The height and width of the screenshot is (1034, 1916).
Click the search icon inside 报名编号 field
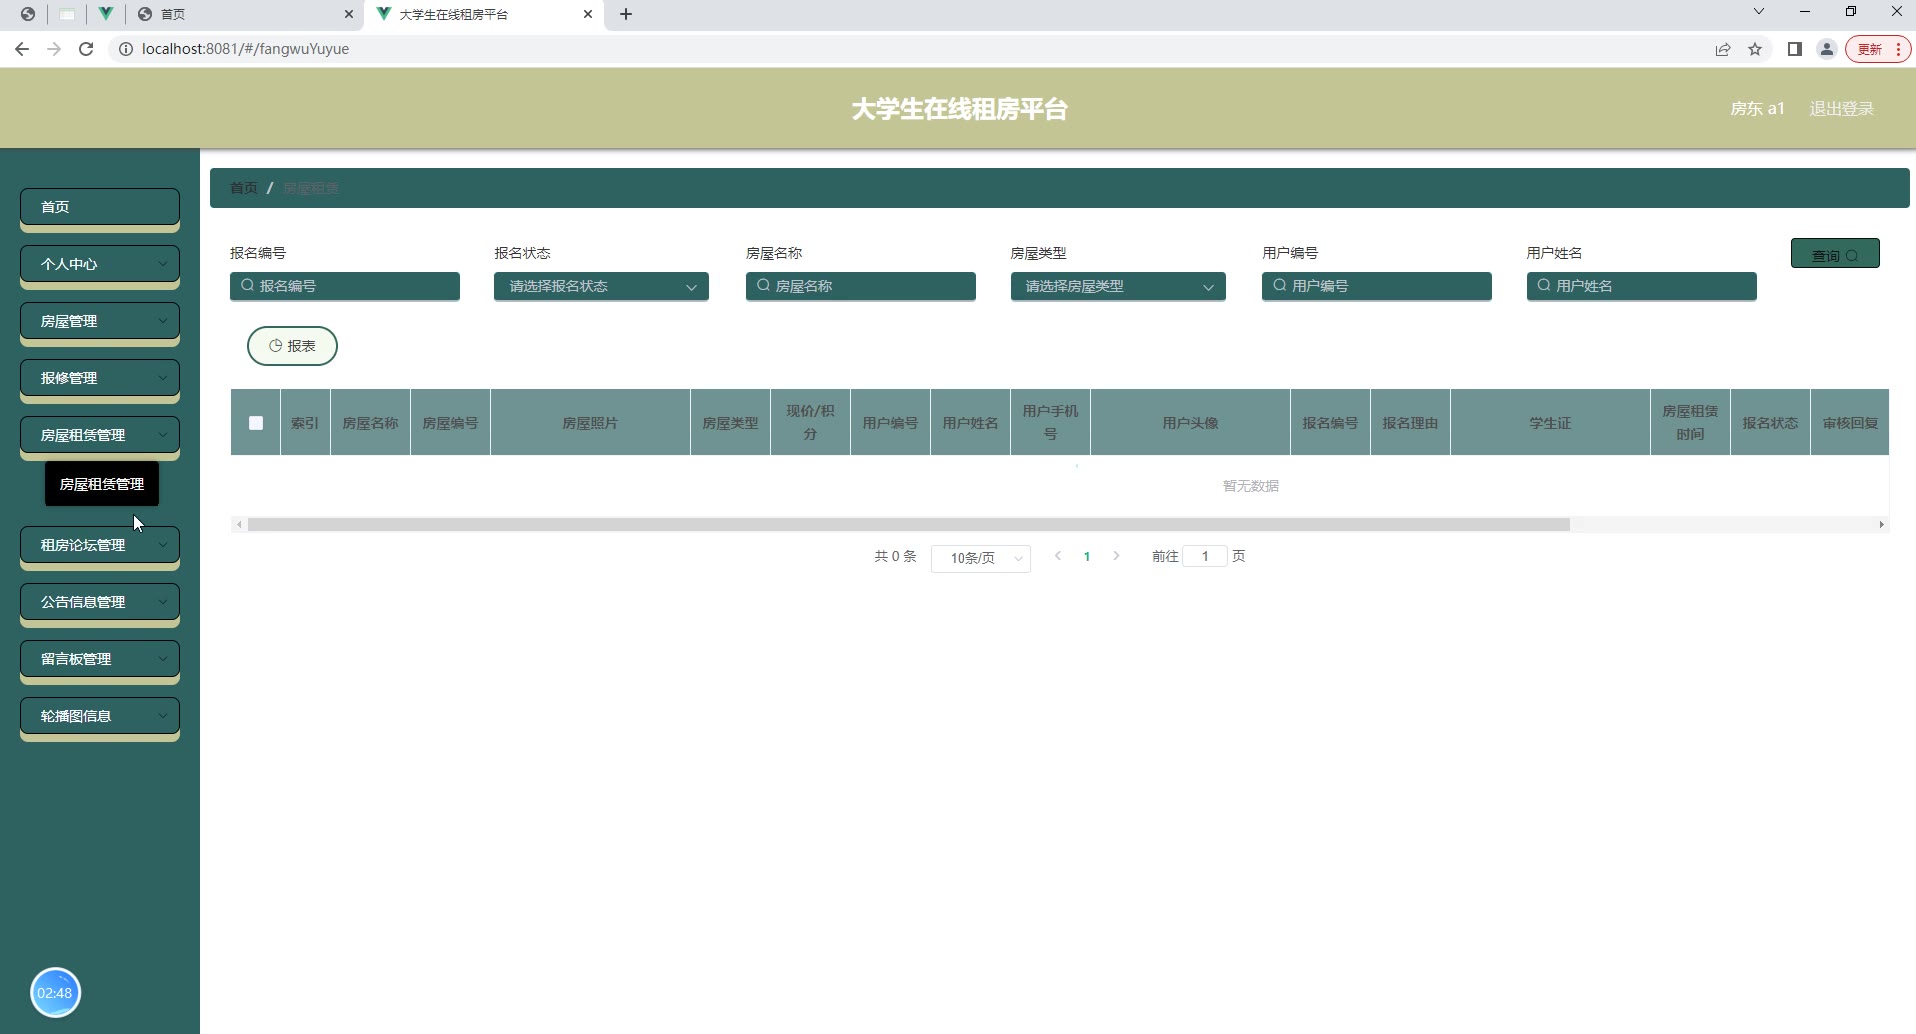(247, 286)
